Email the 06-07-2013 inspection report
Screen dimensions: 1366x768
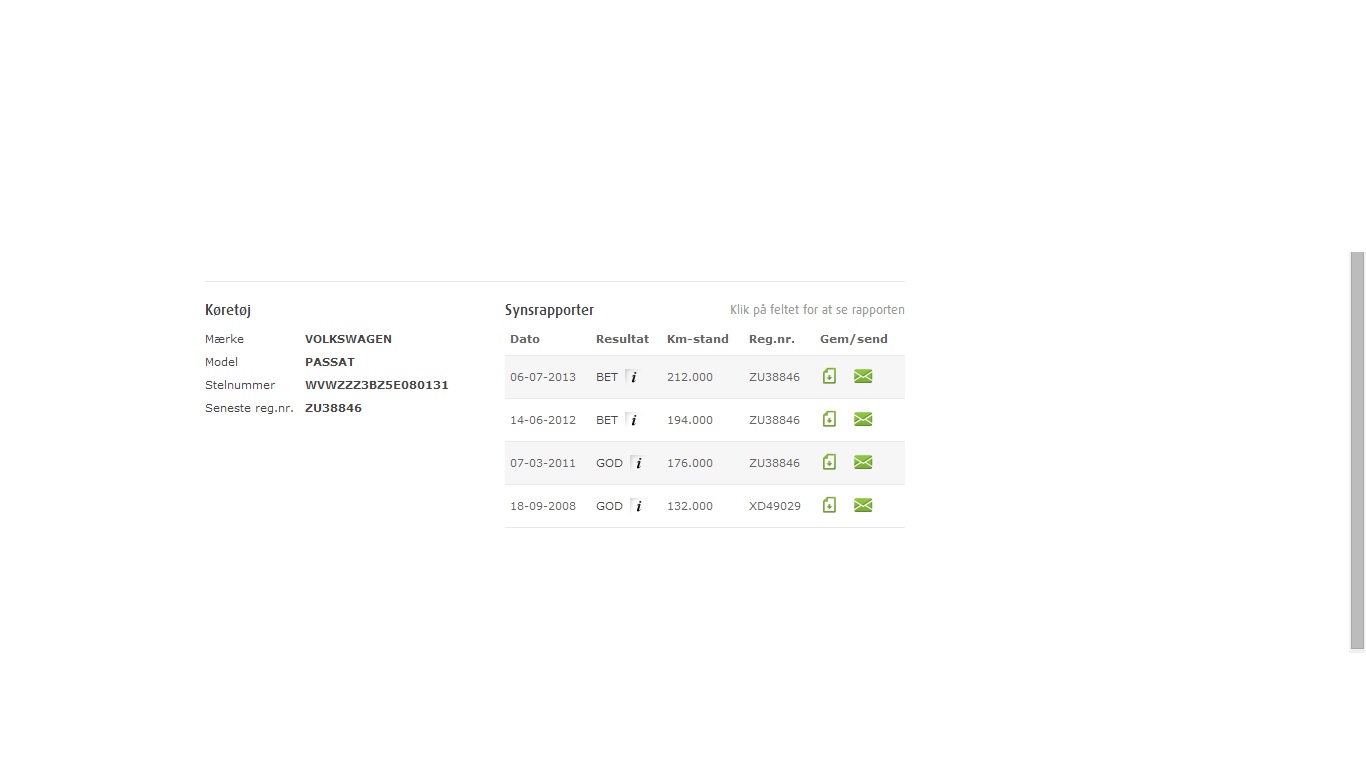tap(863, 376)
